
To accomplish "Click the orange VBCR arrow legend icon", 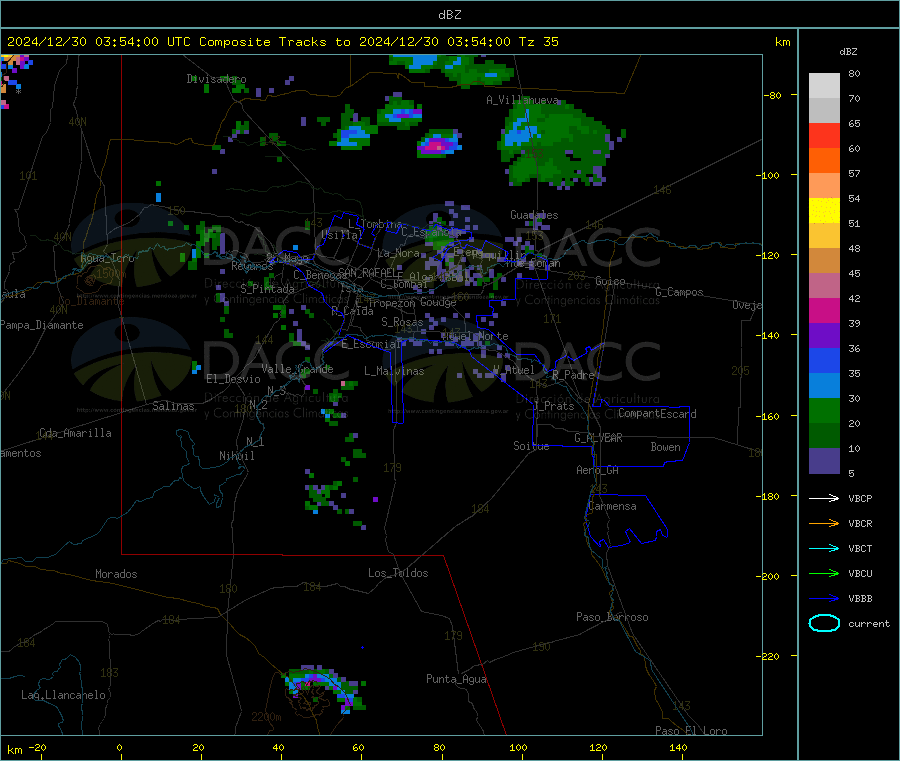I will [824, 523].
